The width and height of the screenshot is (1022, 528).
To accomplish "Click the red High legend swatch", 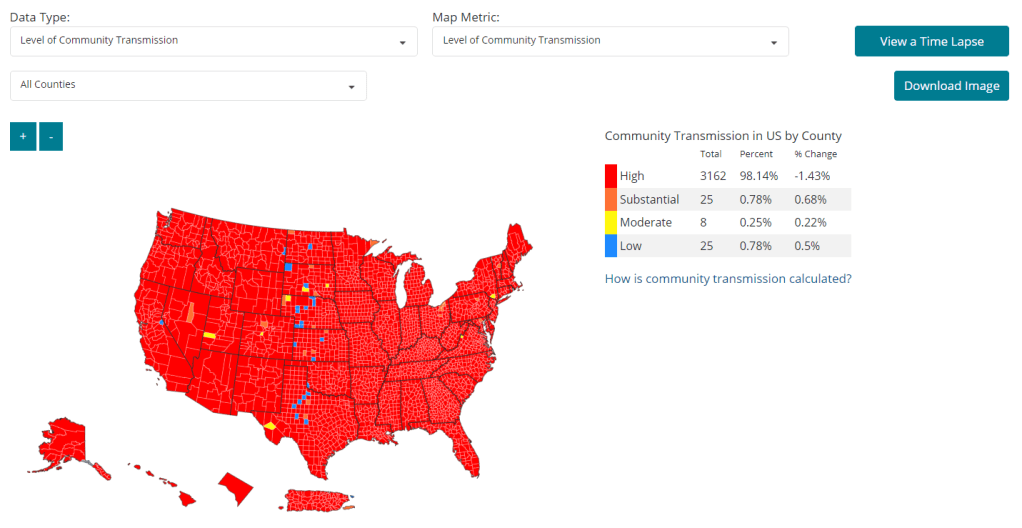I will click(611, 176).
